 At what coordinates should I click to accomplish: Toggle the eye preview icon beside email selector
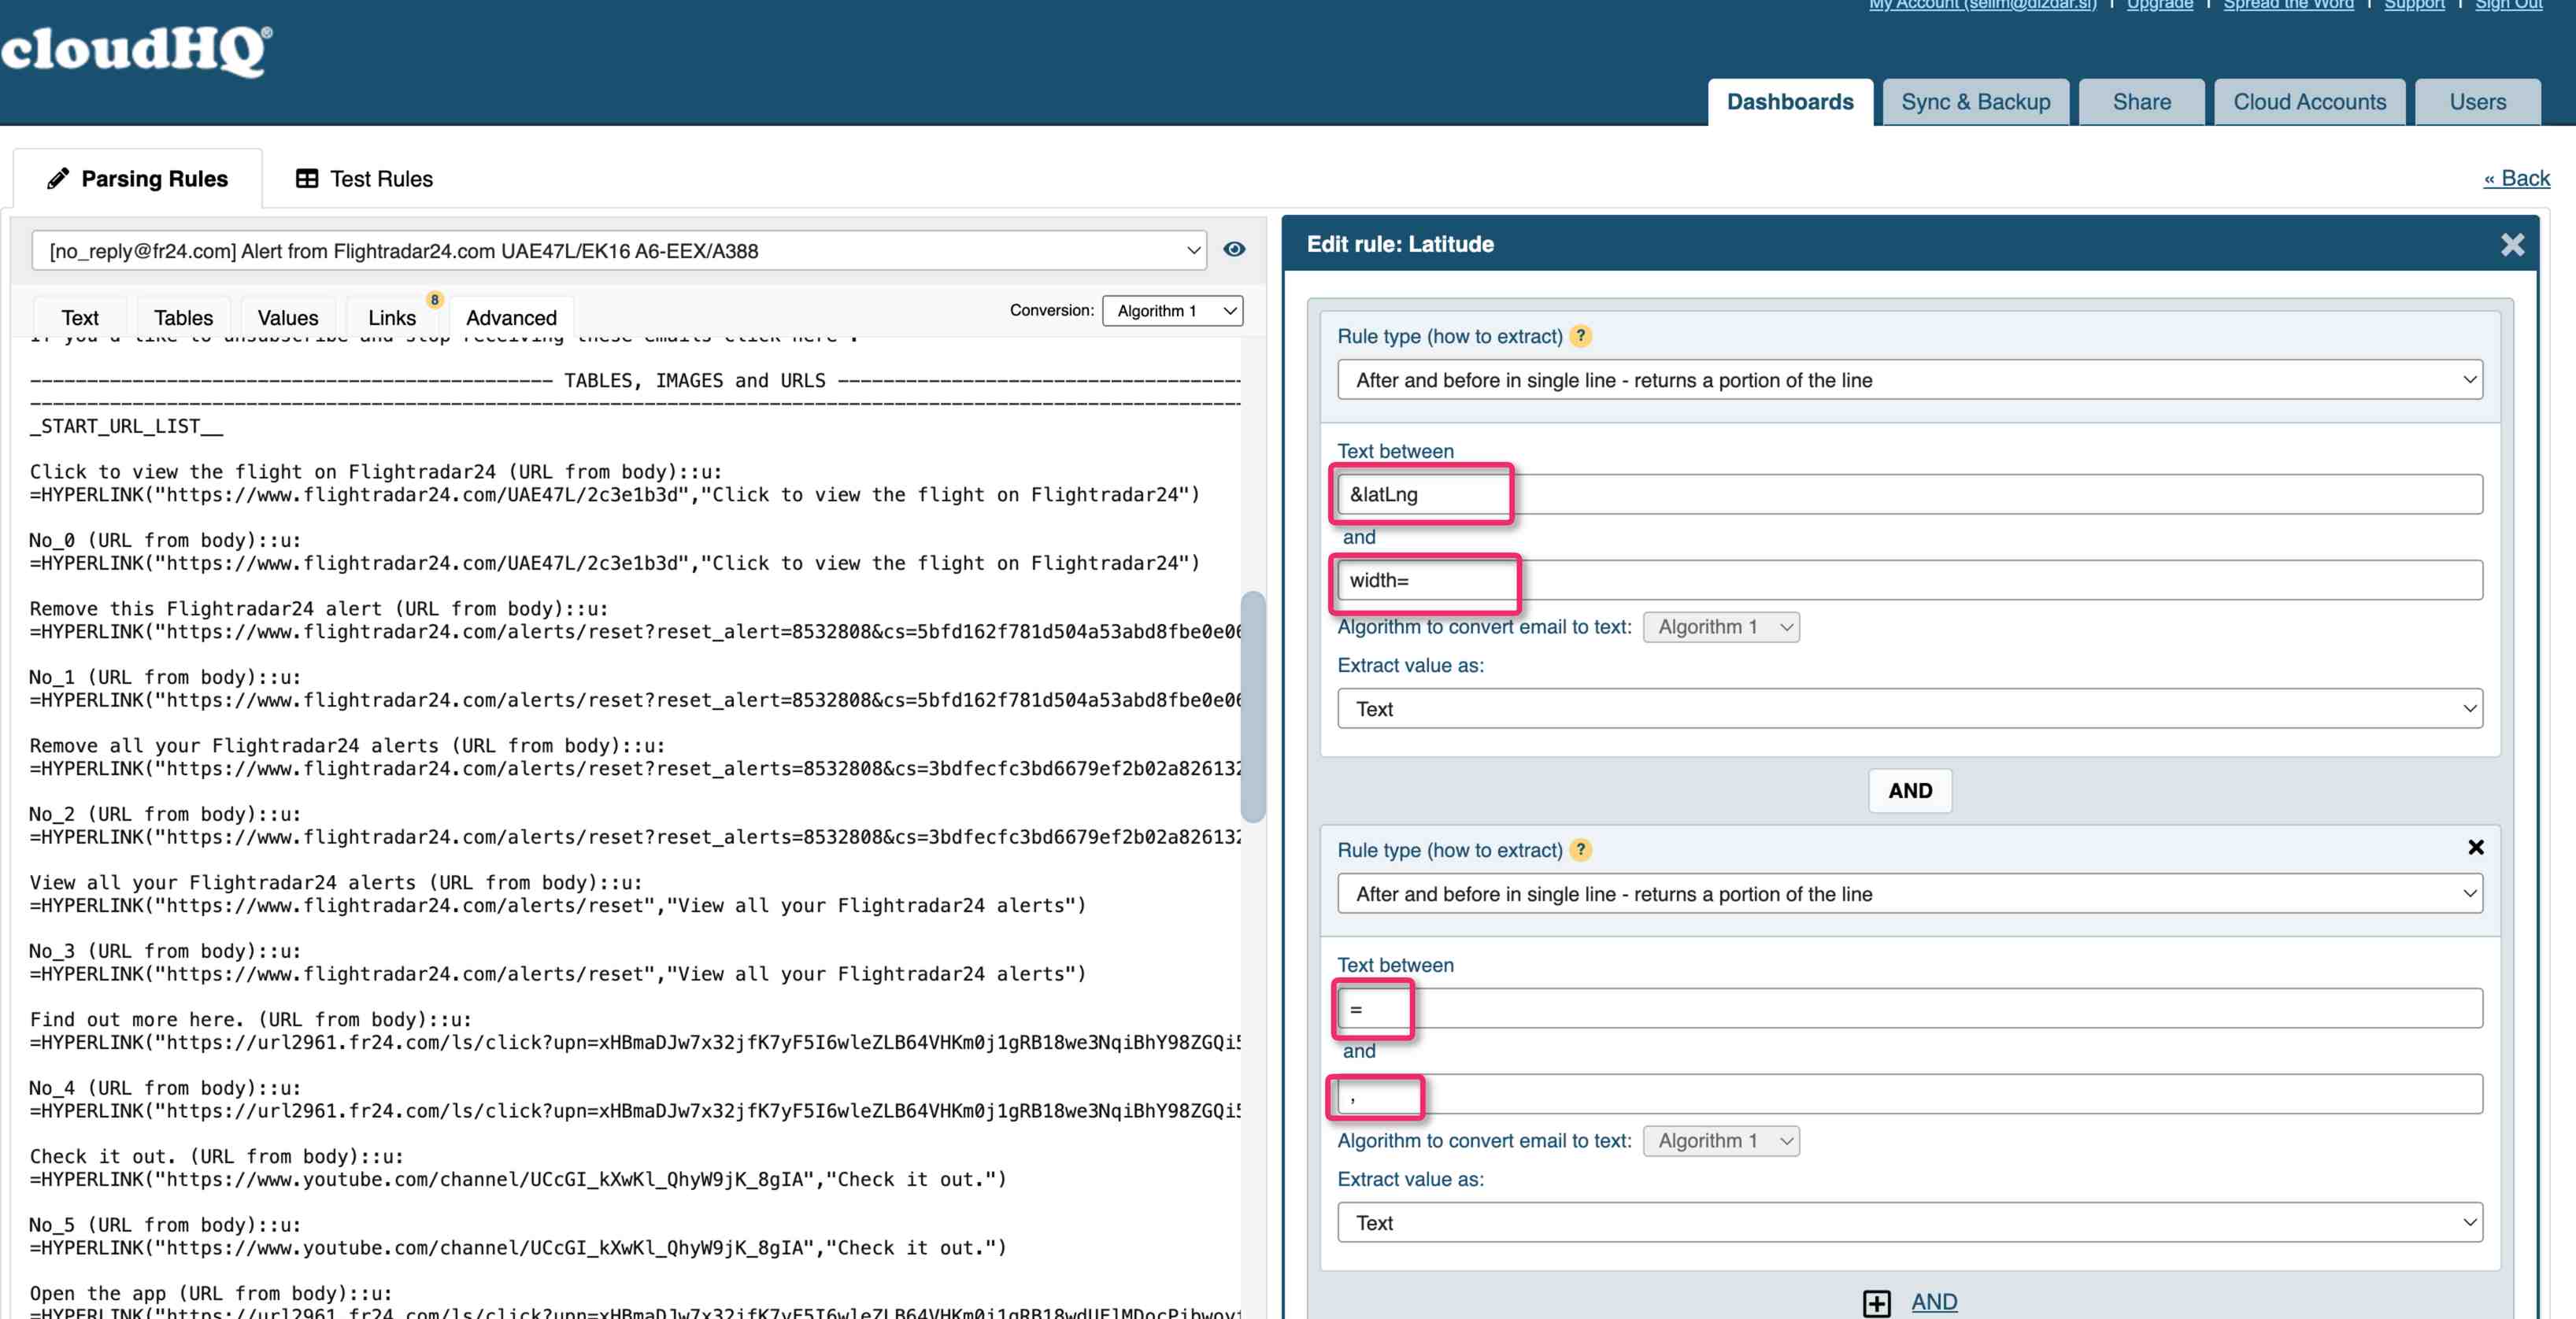tap(1234, 249)
